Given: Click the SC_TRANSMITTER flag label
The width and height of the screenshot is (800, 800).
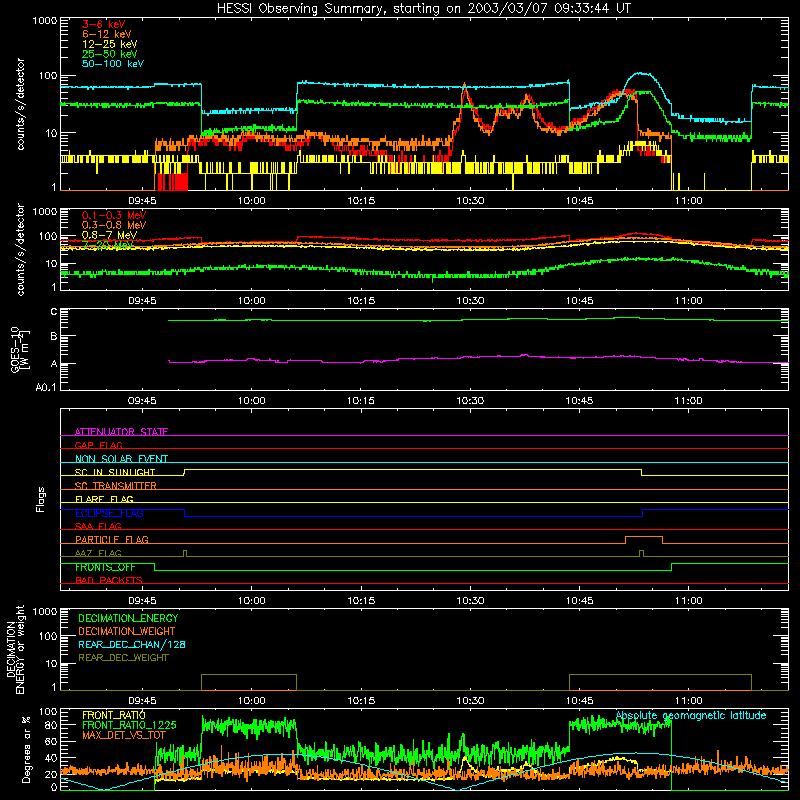Looking at the screenshot, I should [116, 485].
